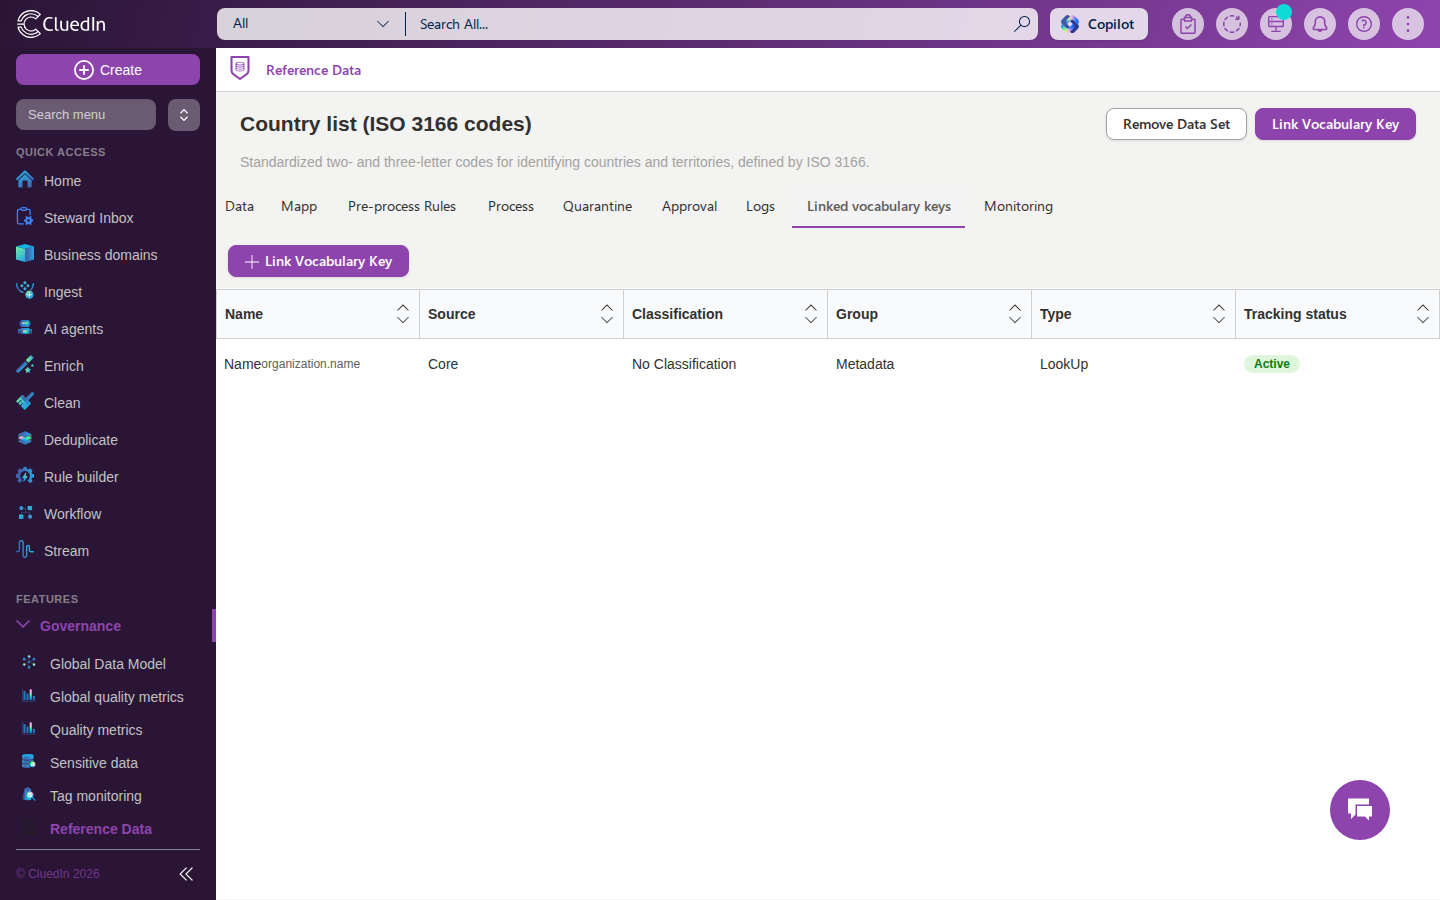The image size is (1440, 900).
Task: Go to the Monitoring tab
Action: tap(1018, 206)
